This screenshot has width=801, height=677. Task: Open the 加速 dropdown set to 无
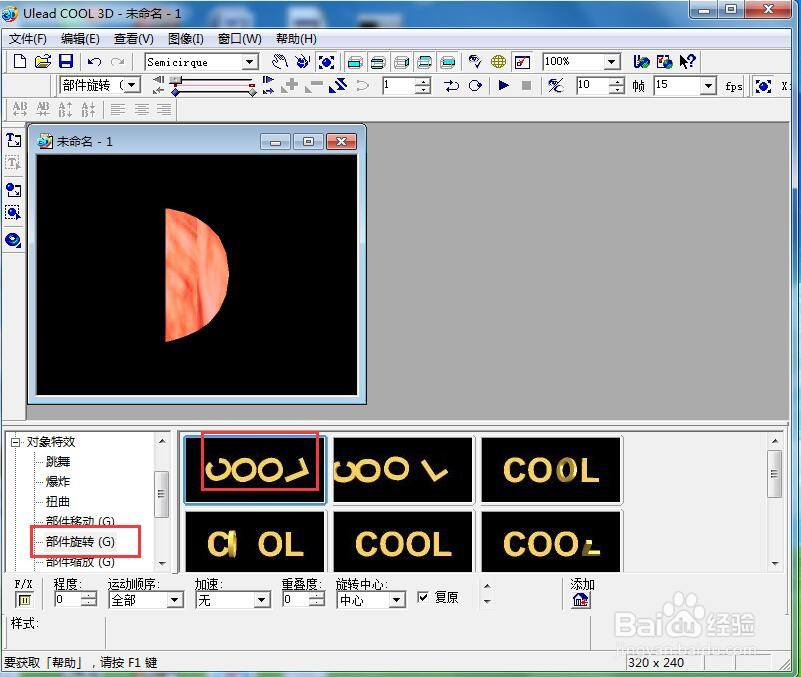(262, 600)
